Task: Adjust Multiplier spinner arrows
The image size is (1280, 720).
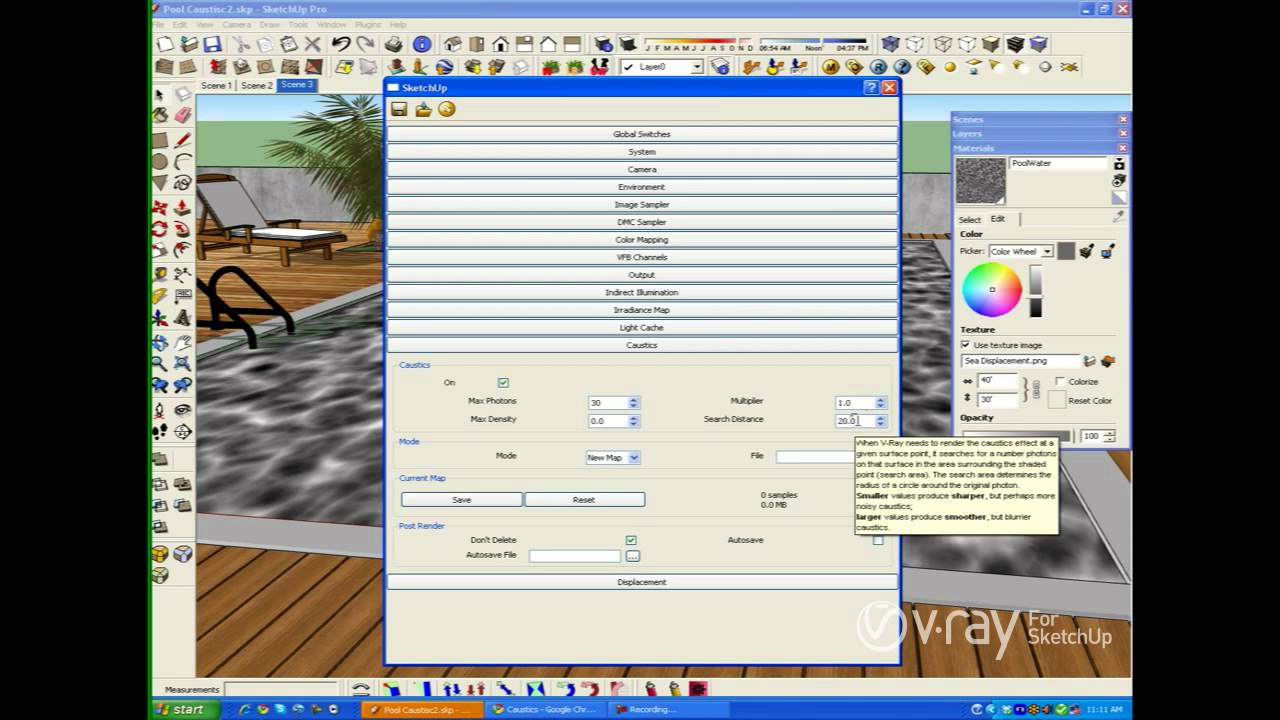Action: 880,402
